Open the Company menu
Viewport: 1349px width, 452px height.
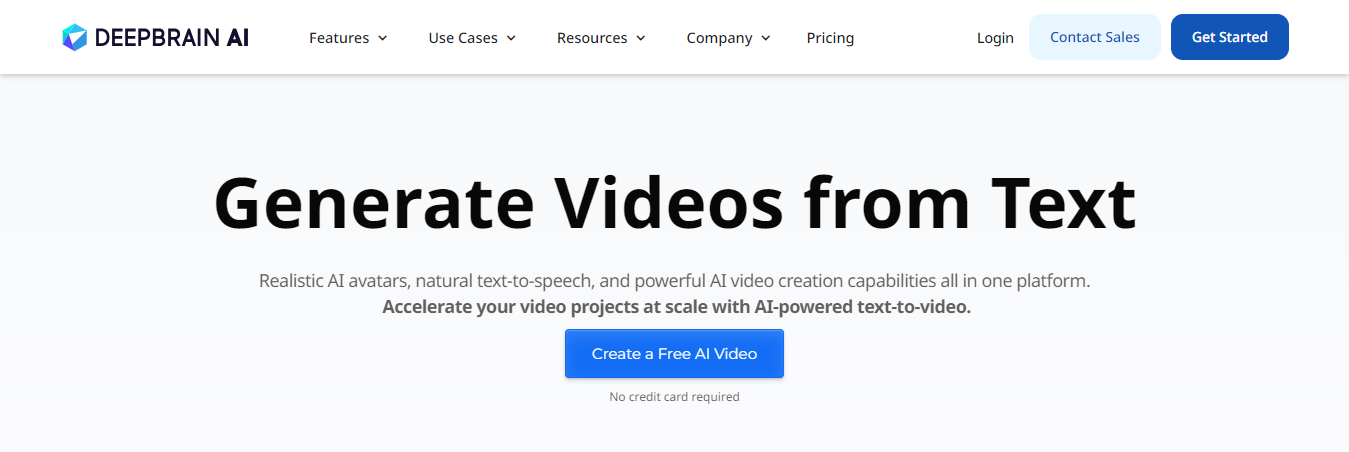(x=719, y=38)
